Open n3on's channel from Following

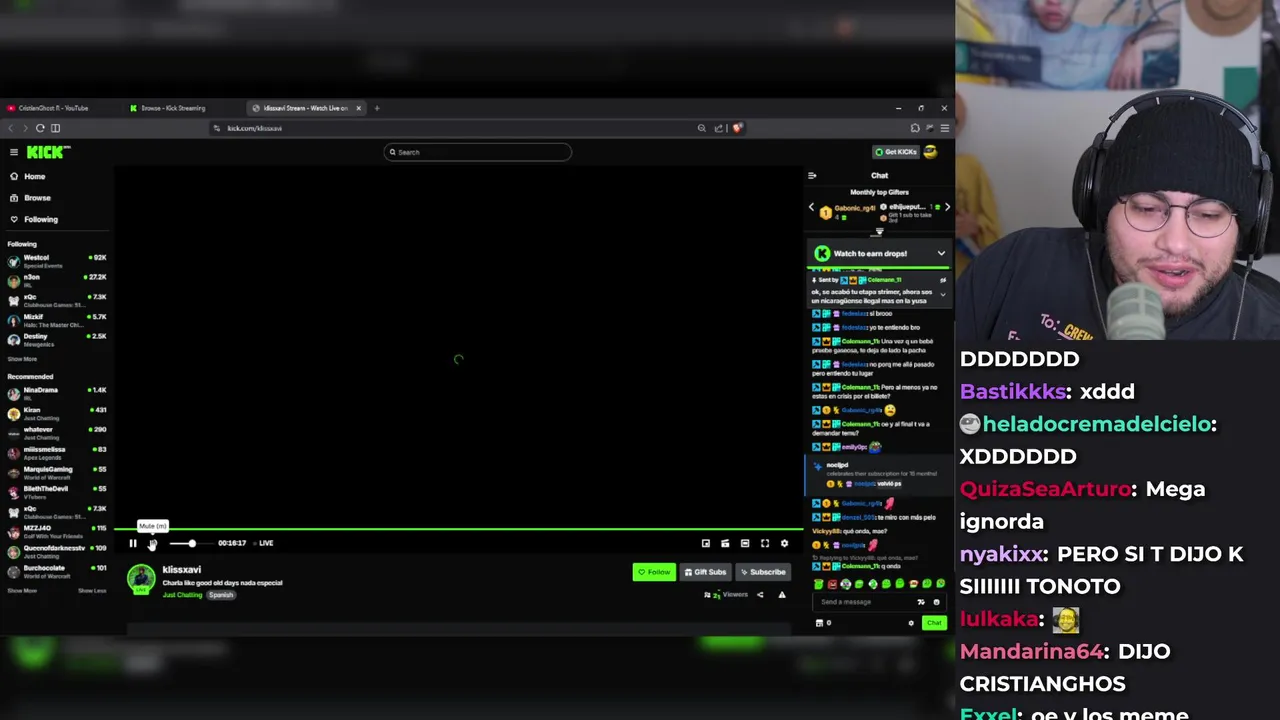[57, 280]
